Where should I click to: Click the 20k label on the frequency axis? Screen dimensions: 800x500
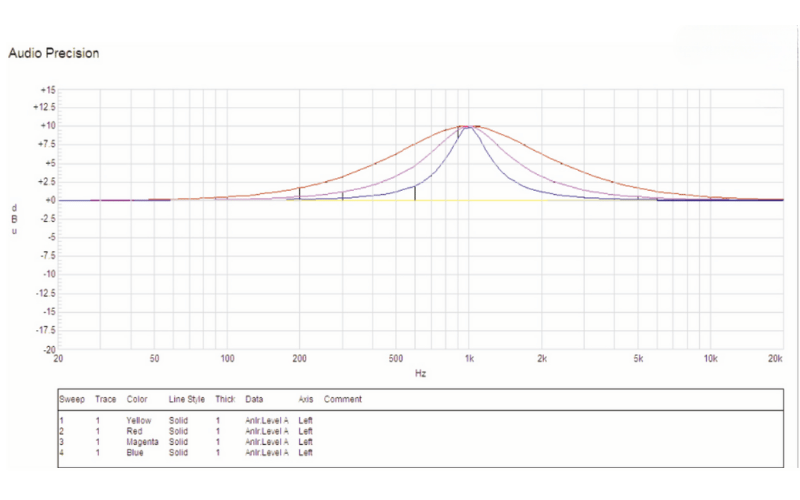(775, 359)
